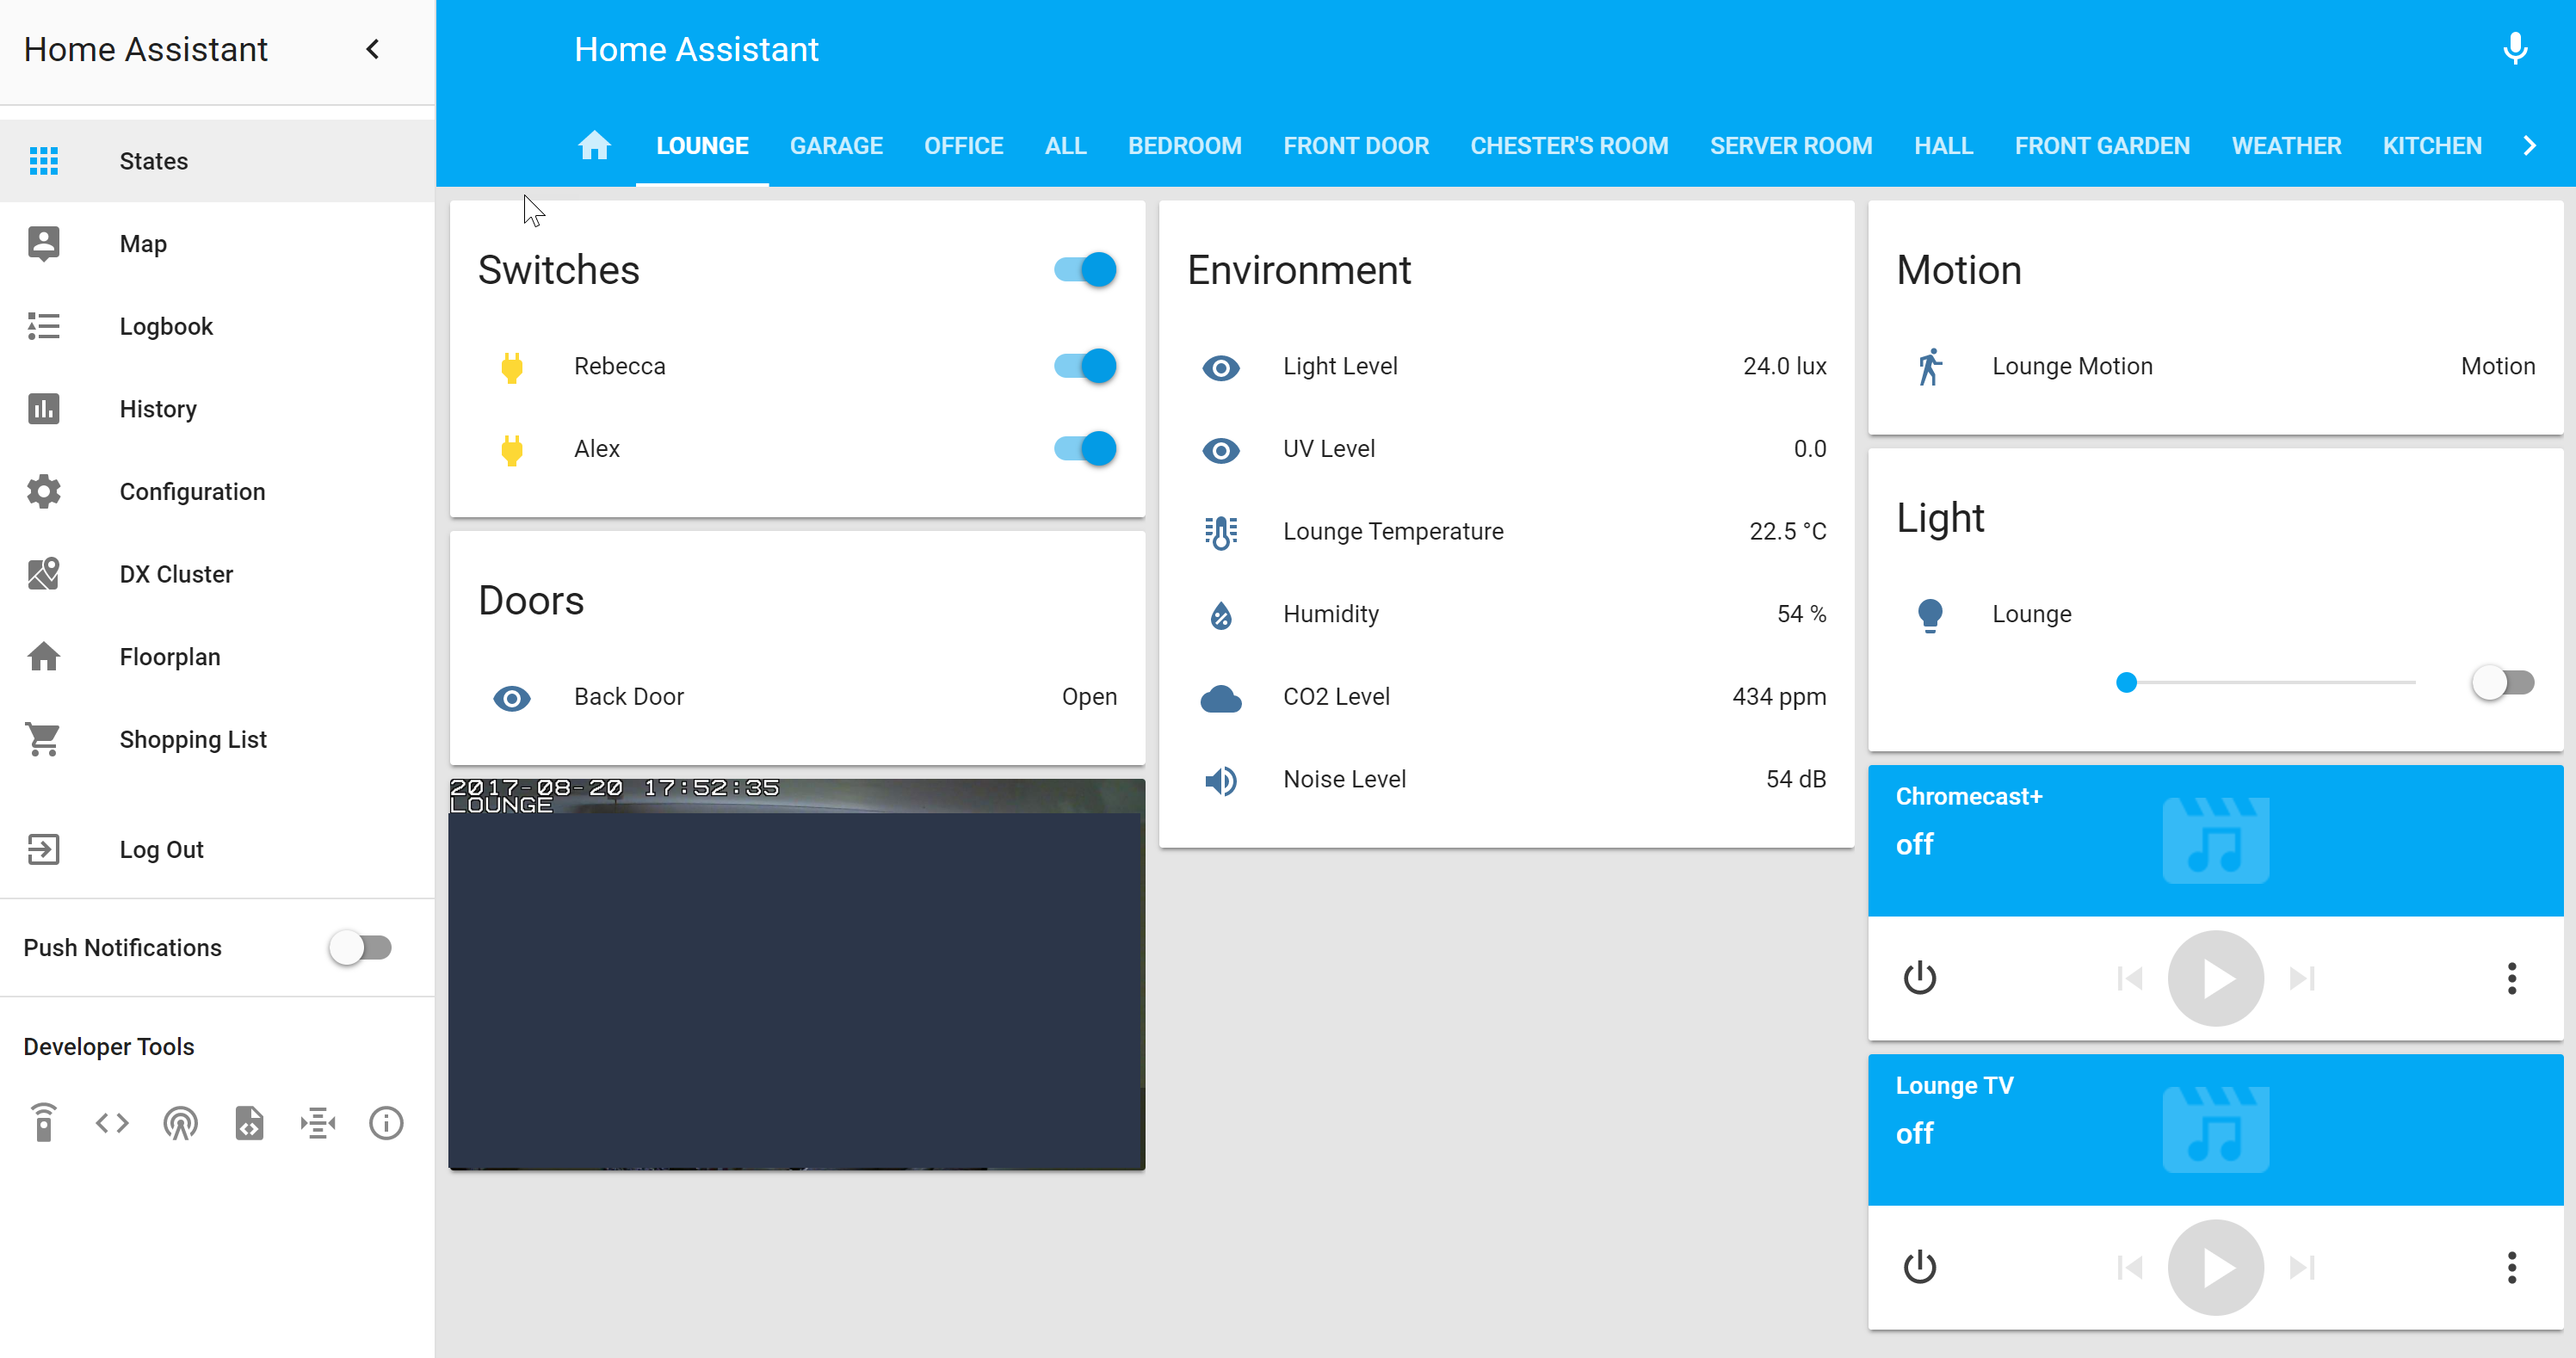The image size is (2576, 1358).
Task: Open the developer tools info icon
Action: [x=386, y=1123]
